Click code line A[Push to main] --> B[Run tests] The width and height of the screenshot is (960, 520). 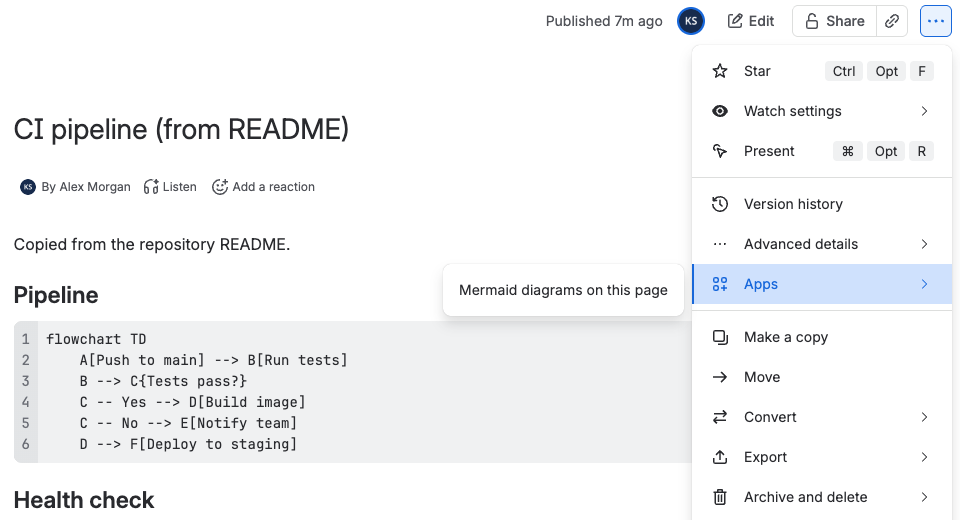pyautogui.click(x=213, y=360)
